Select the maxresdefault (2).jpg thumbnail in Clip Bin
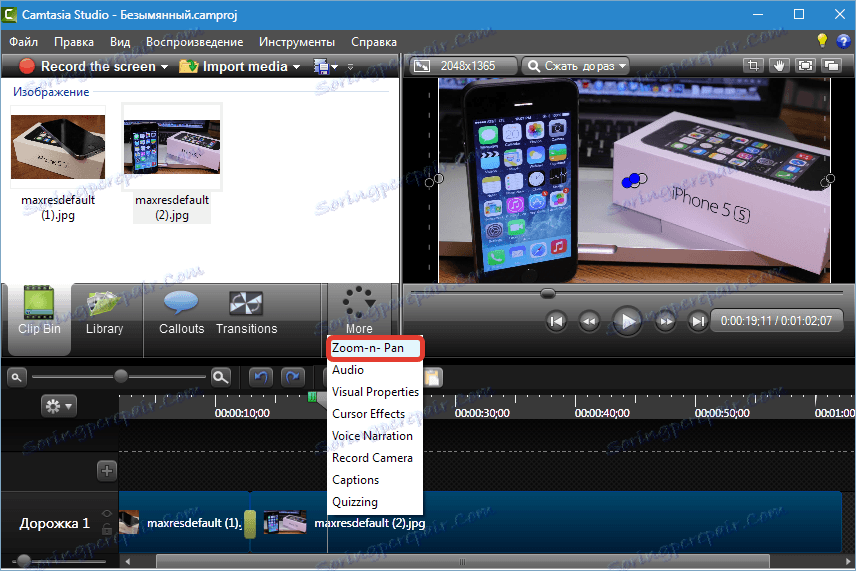Image resolution: width=856 pixels, height=571 pixels. 172,147
